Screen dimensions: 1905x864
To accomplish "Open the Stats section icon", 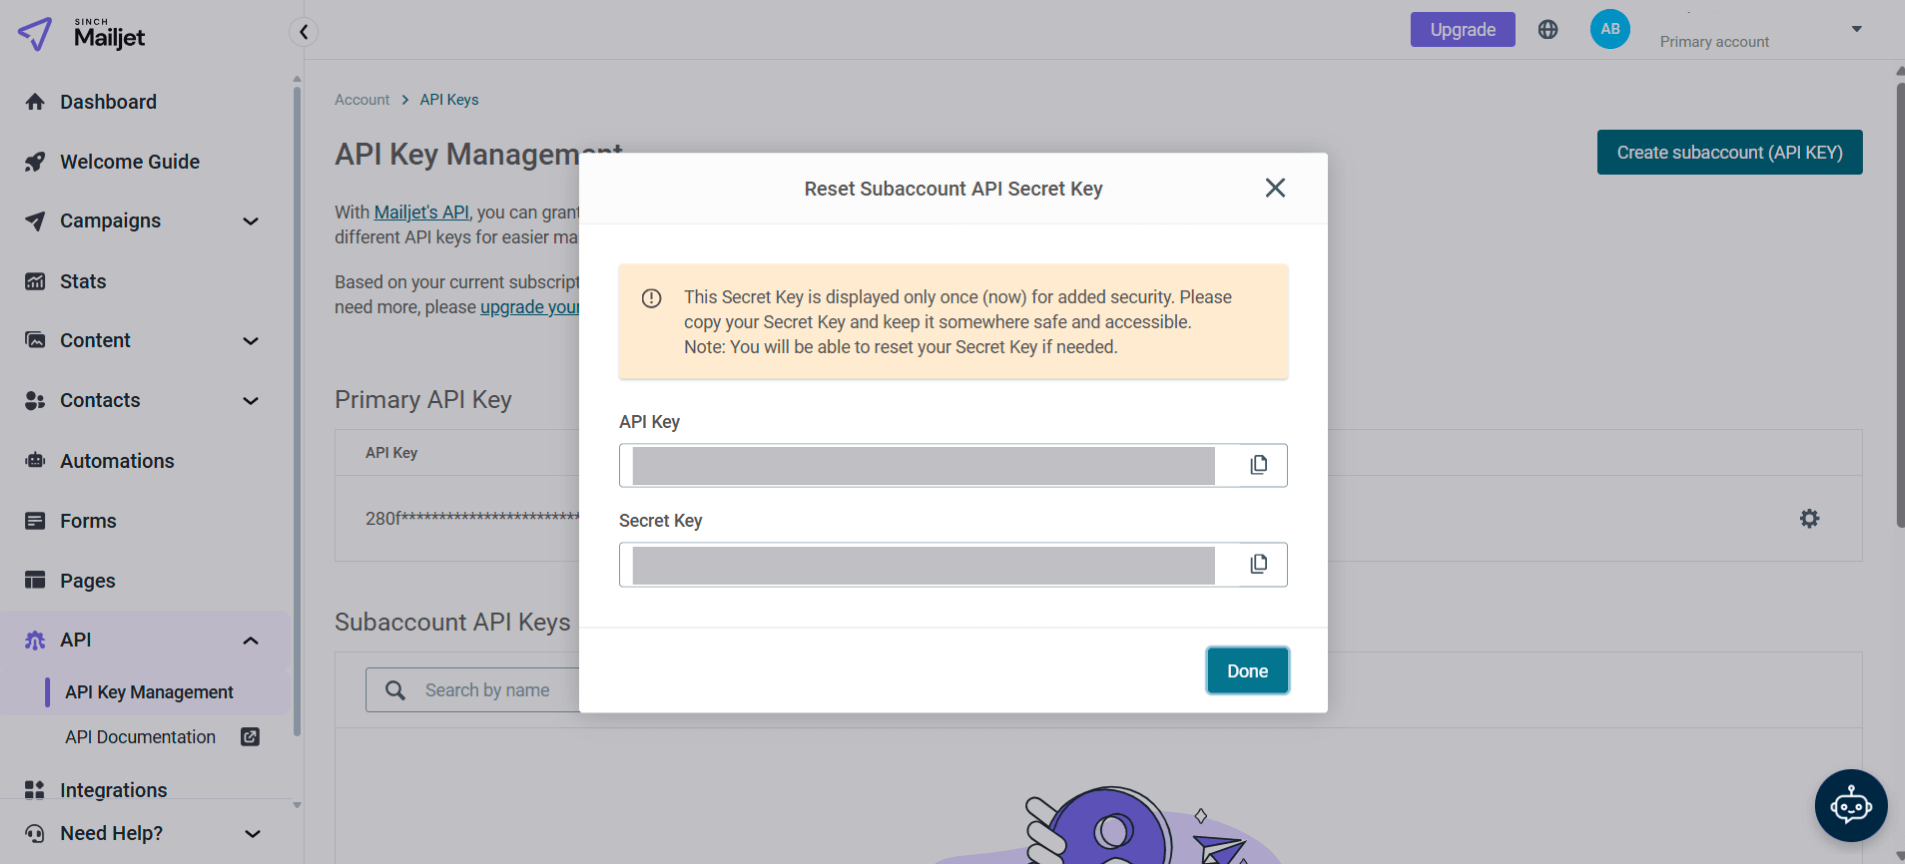I will click(x=36, y=281).
